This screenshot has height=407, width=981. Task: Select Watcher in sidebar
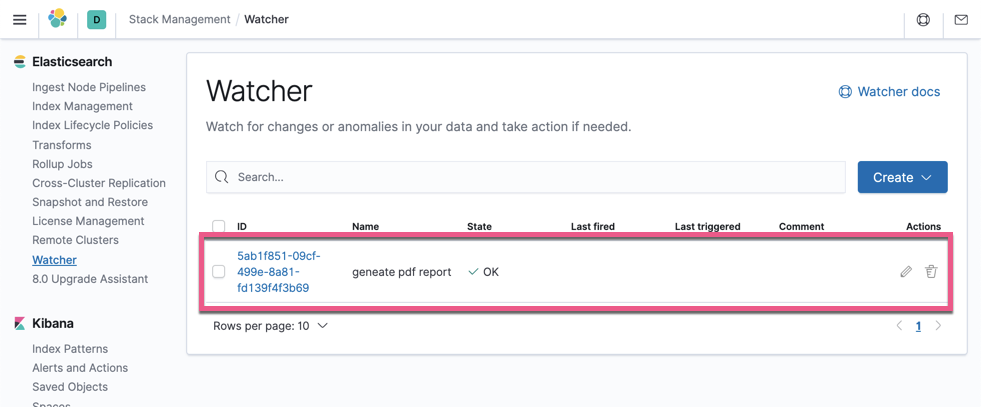[x=54, y=259]
